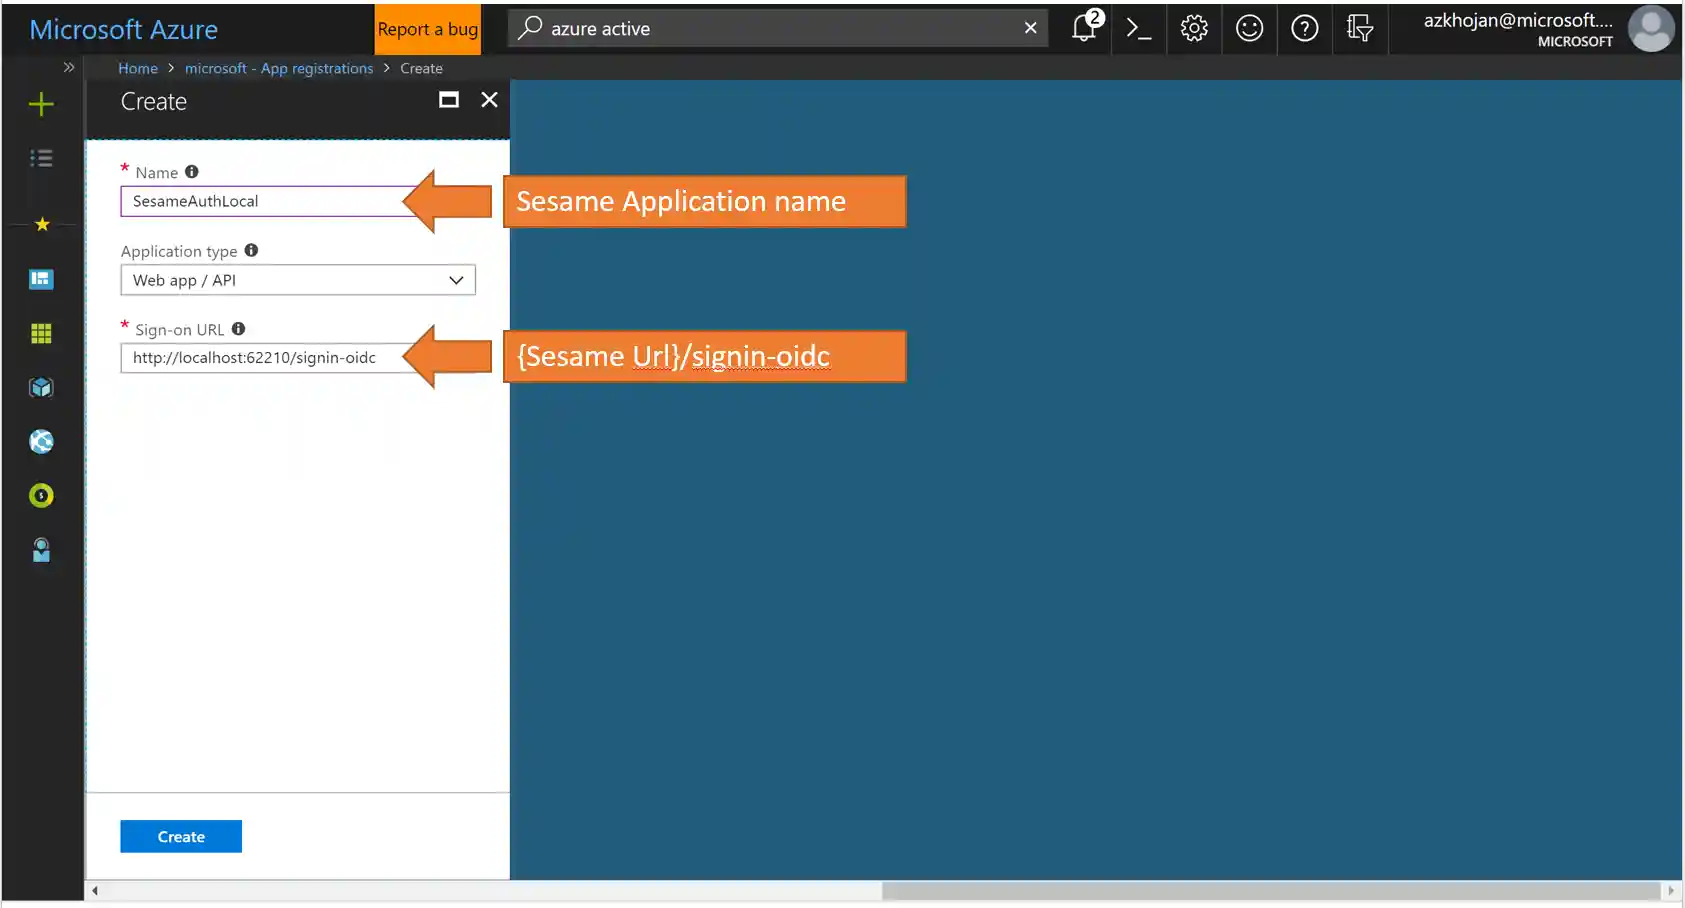Launch Azure Cloud Shell

(1139, 28)
